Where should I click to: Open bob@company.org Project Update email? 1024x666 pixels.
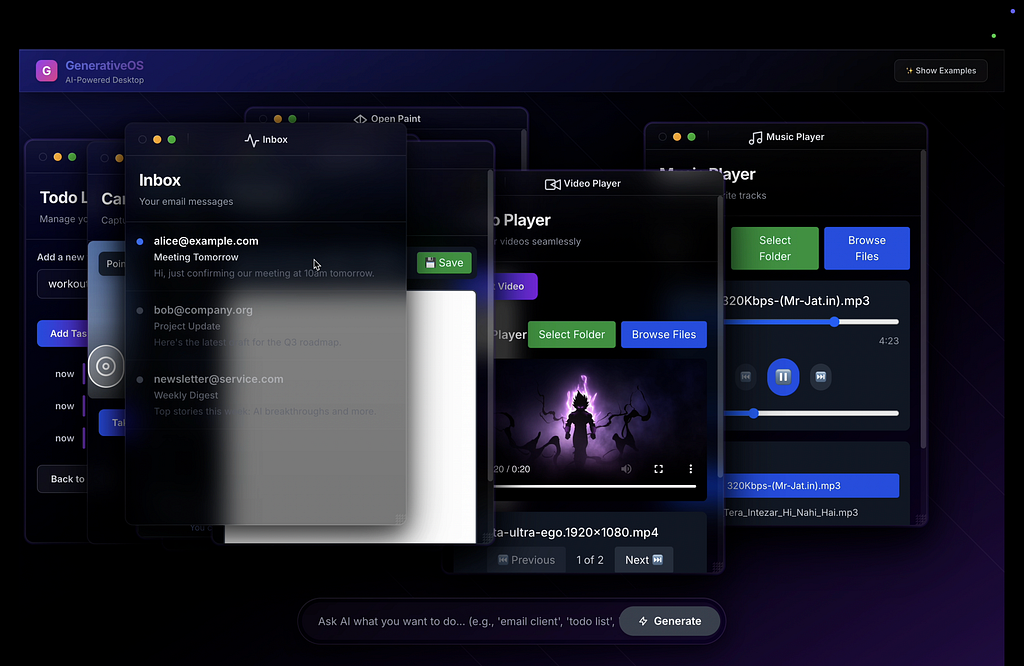[265, 326]
